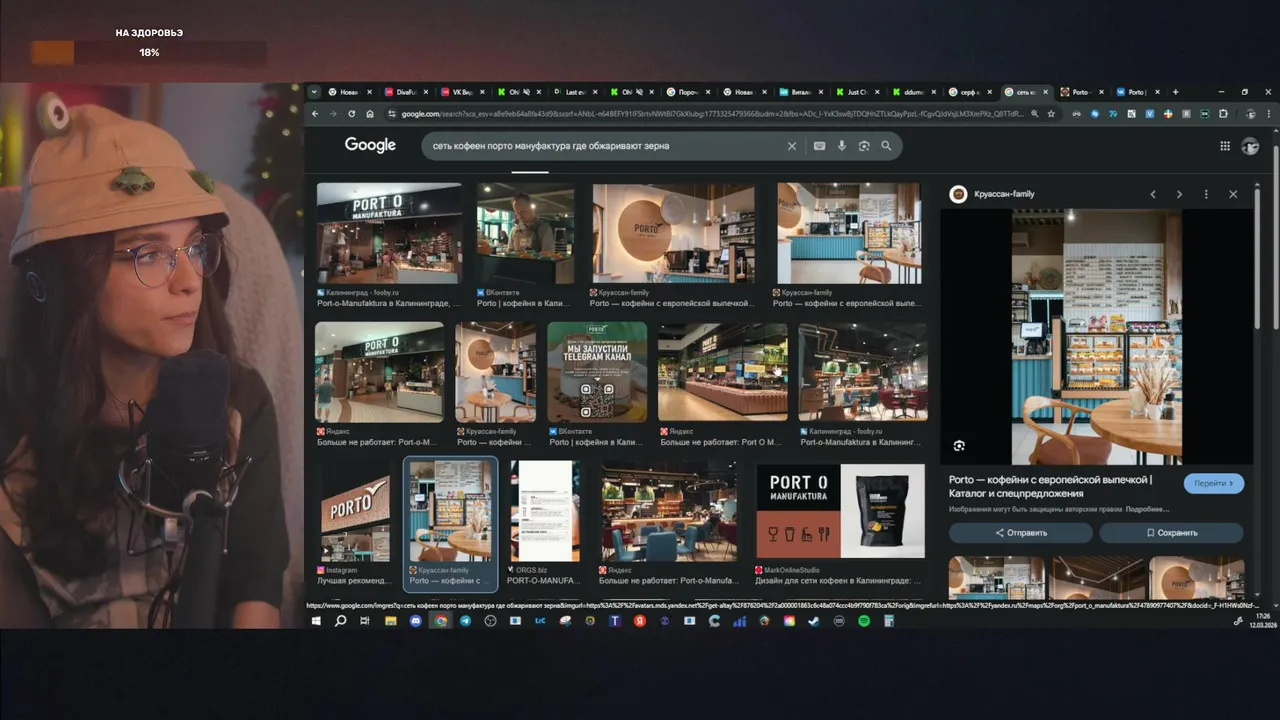
Task: Open the tab search dropdown arrow
Action: [314, 92]
